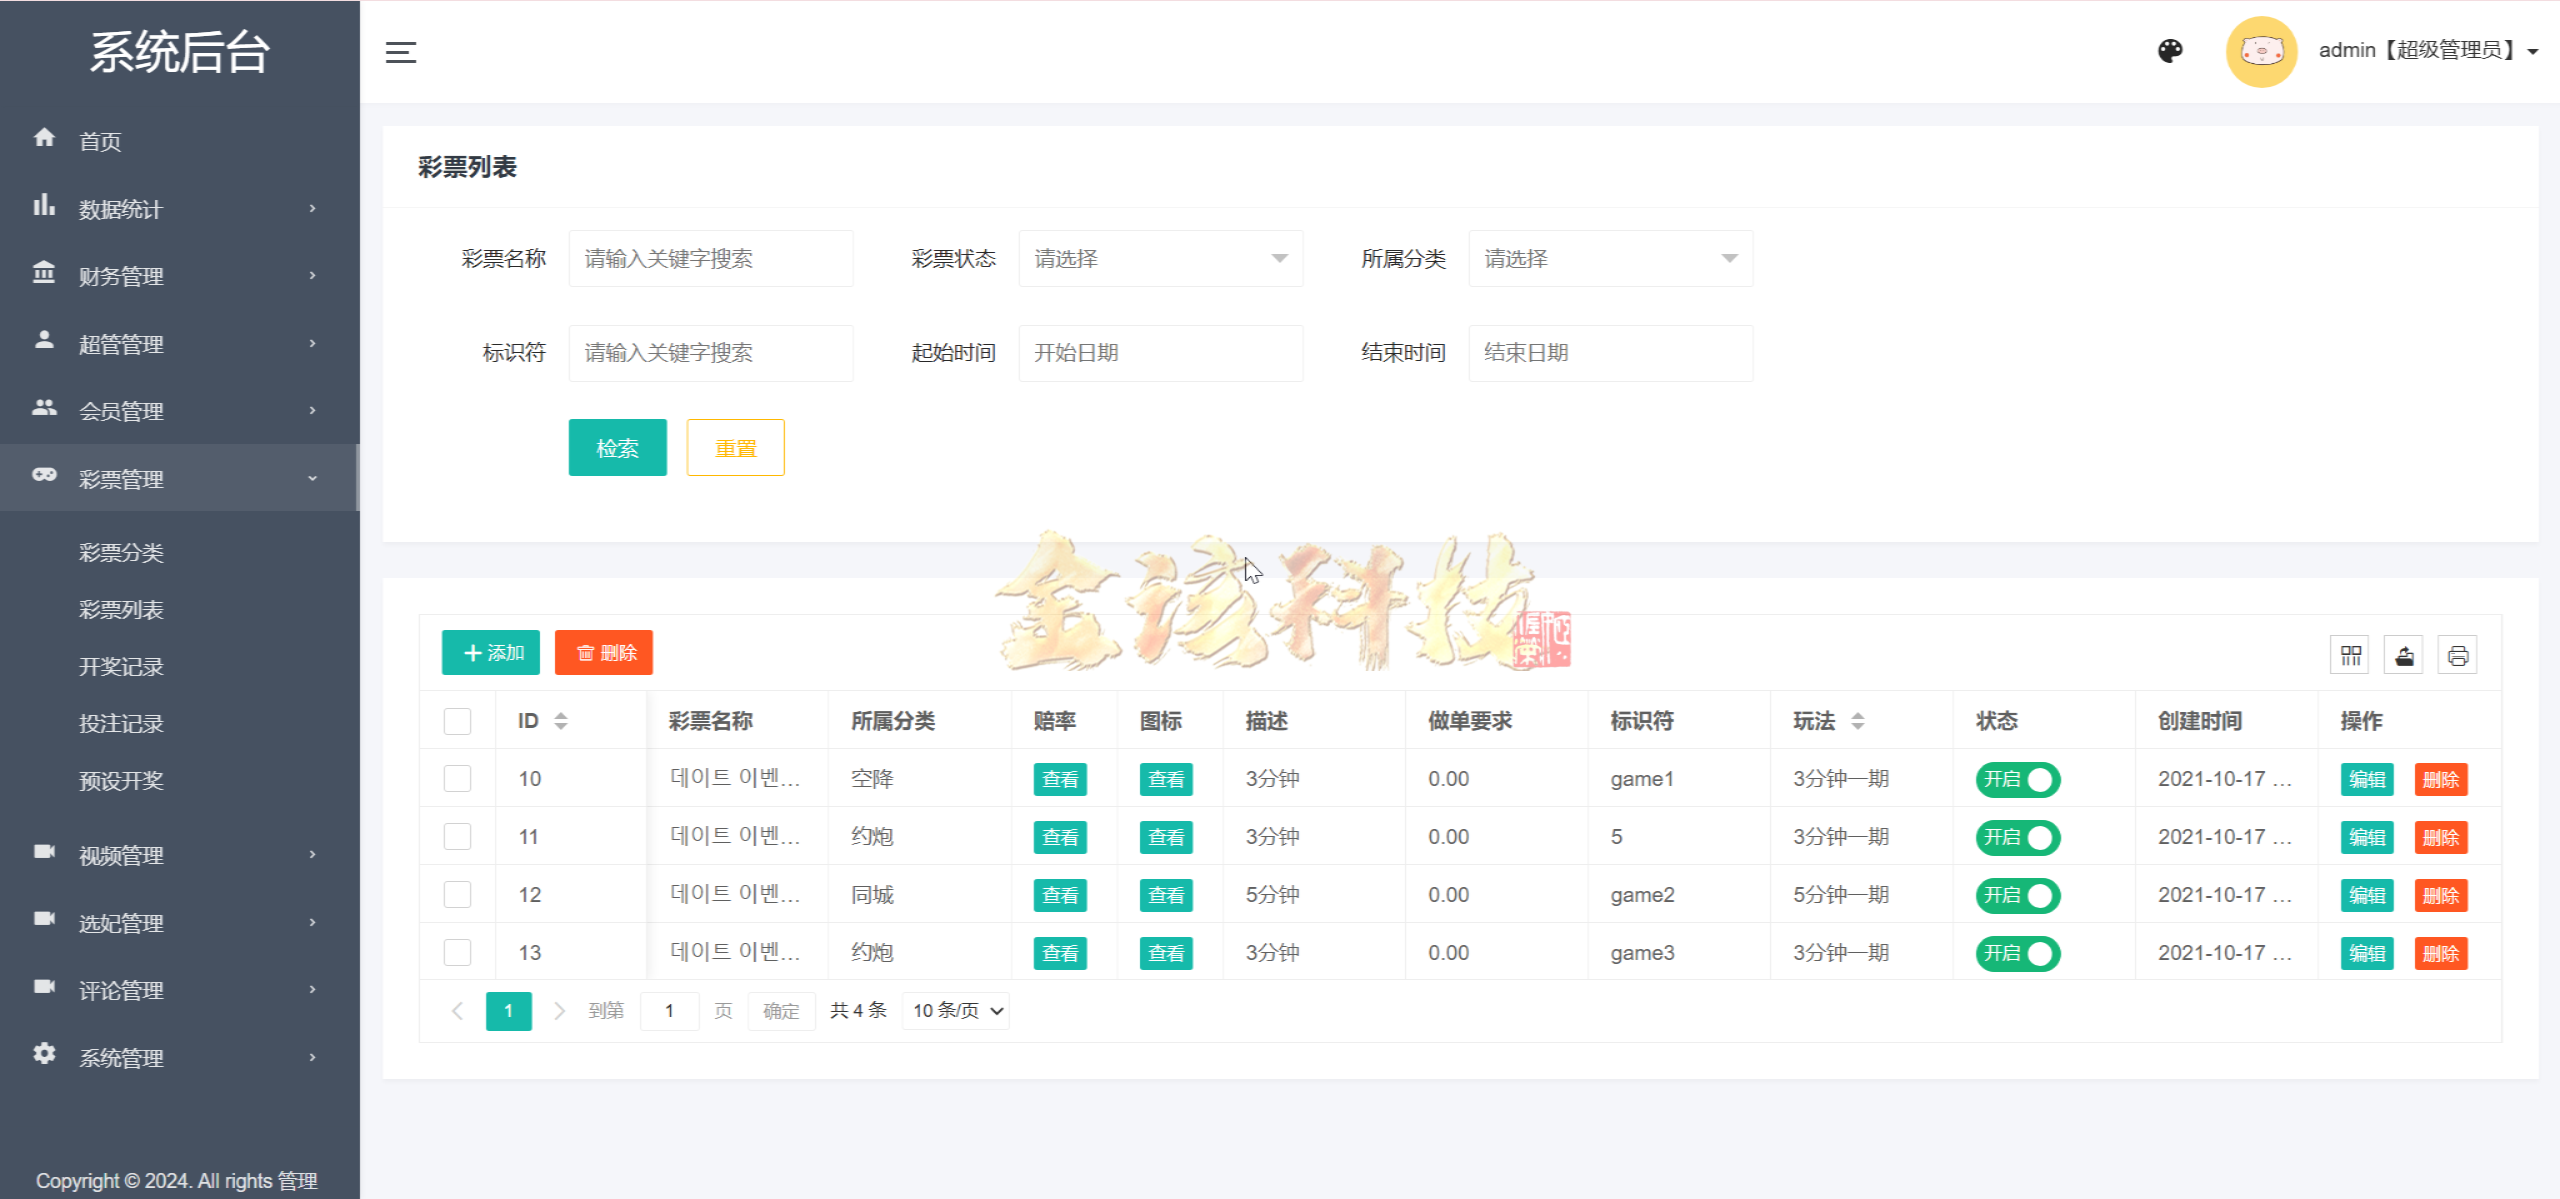The image size is (2560, 1199).
Task: Check the select-all checkbox in table header
Action: point(457,720)
